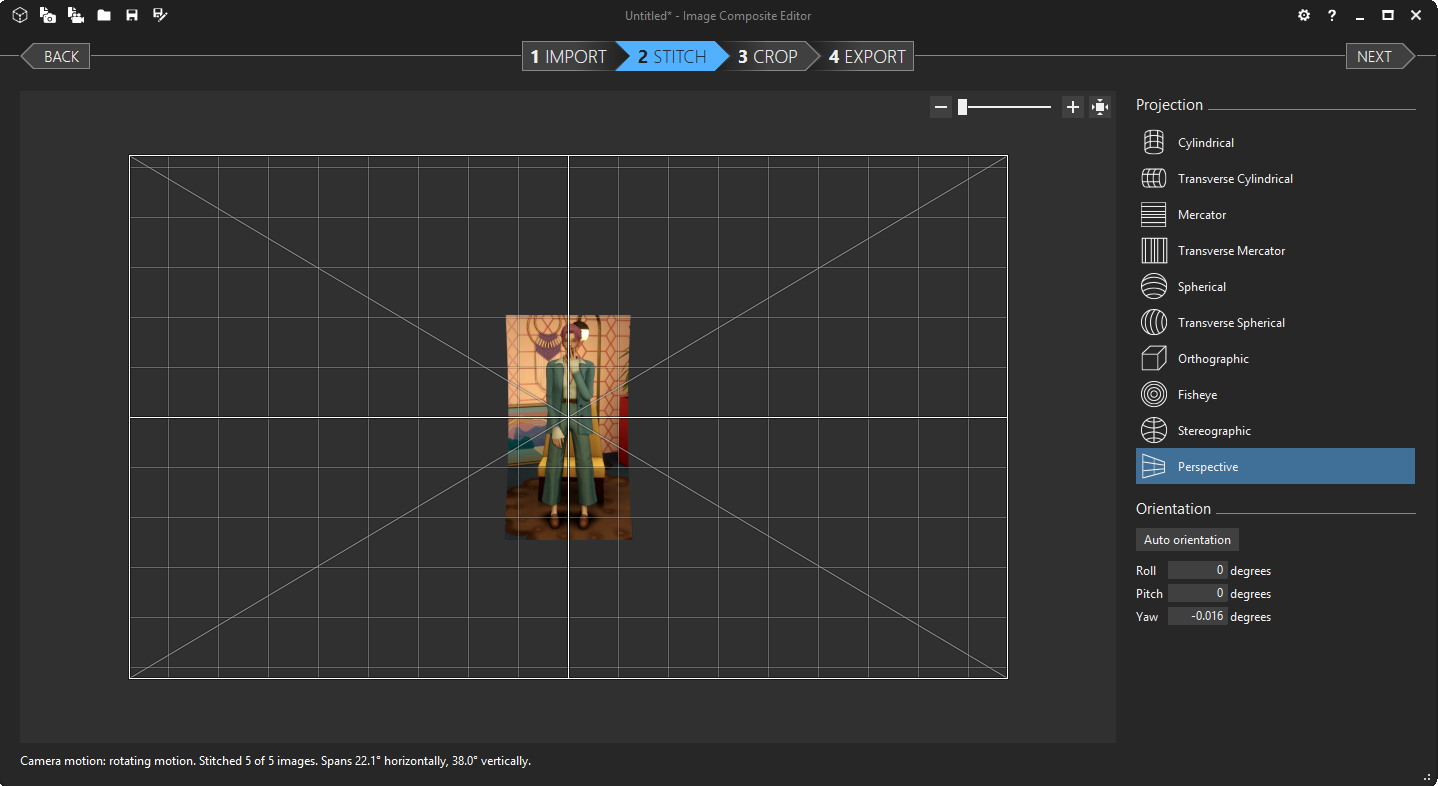Click the New Panorama cube icon
1438x786 pixels.
[x=19, y=15]
